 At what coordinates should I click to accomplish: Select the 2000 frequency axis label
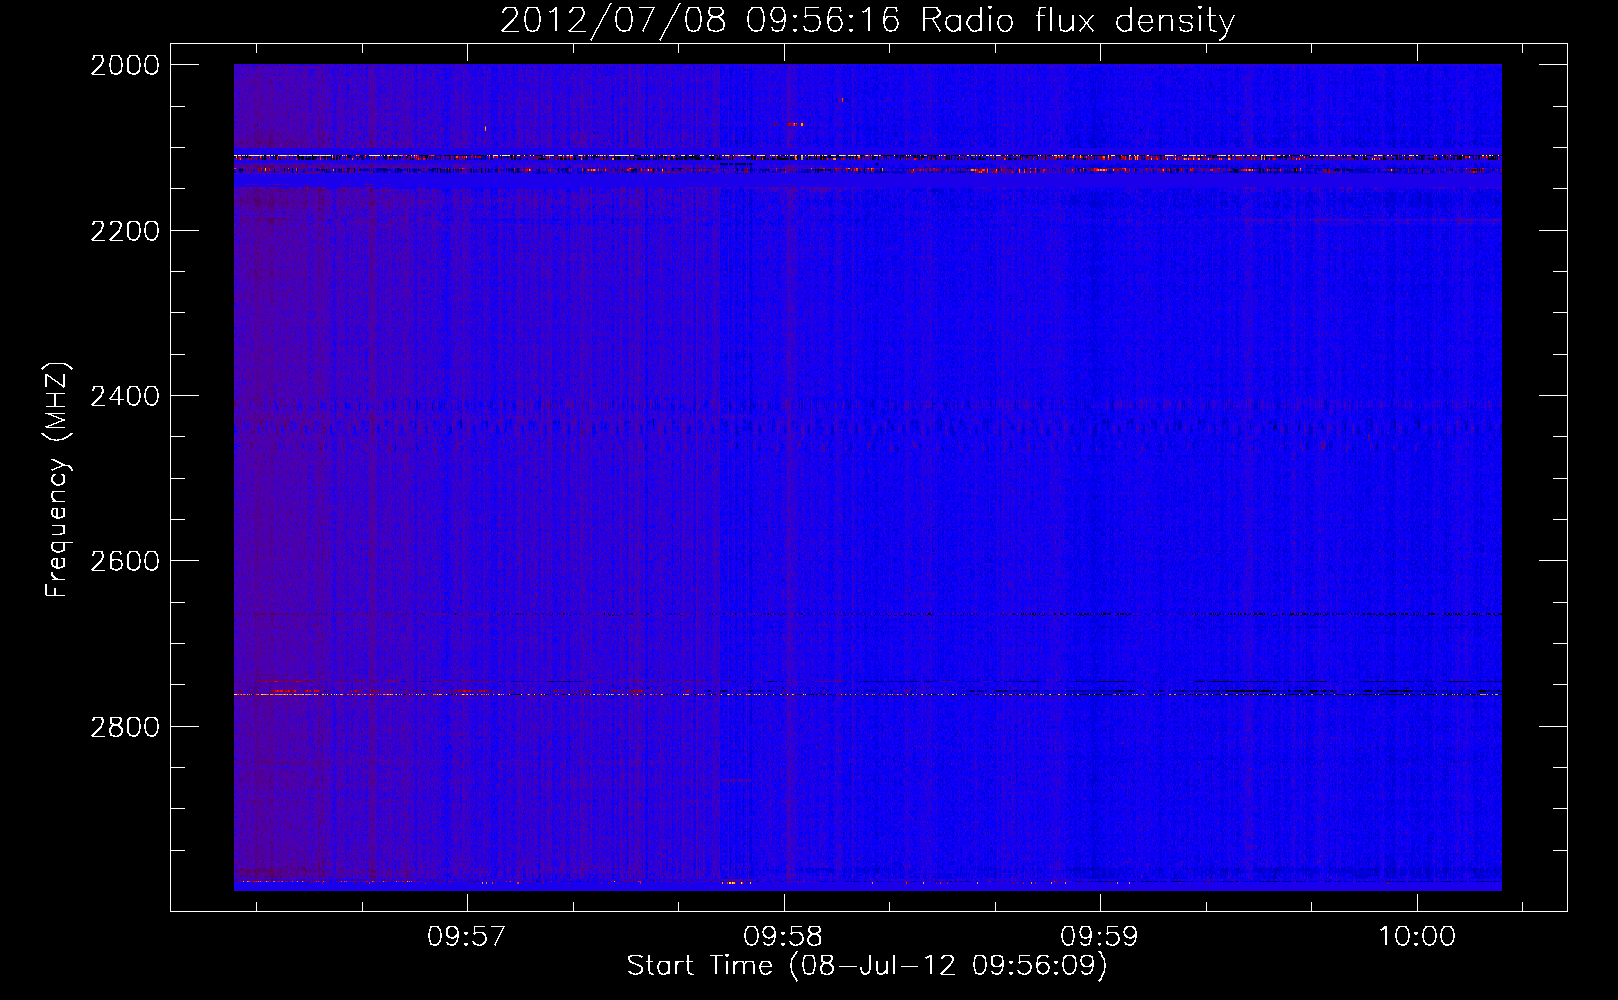[x=125, y=65]
